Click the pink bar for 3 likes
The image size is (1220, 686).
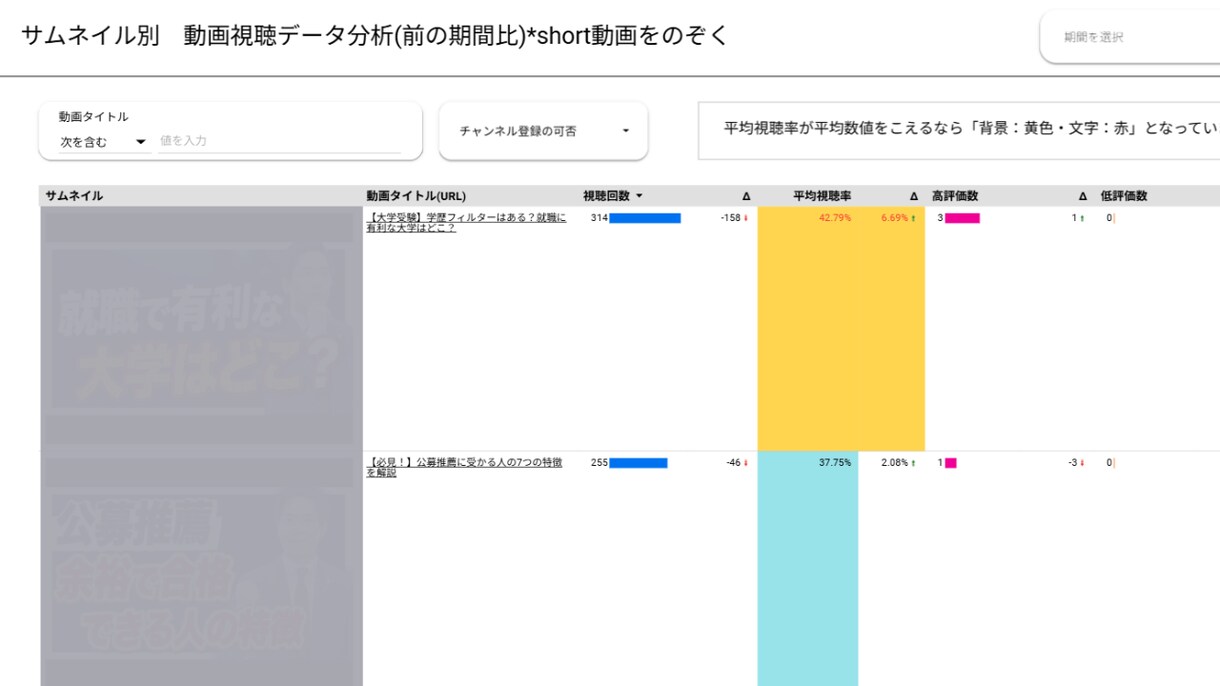point(962,218)
